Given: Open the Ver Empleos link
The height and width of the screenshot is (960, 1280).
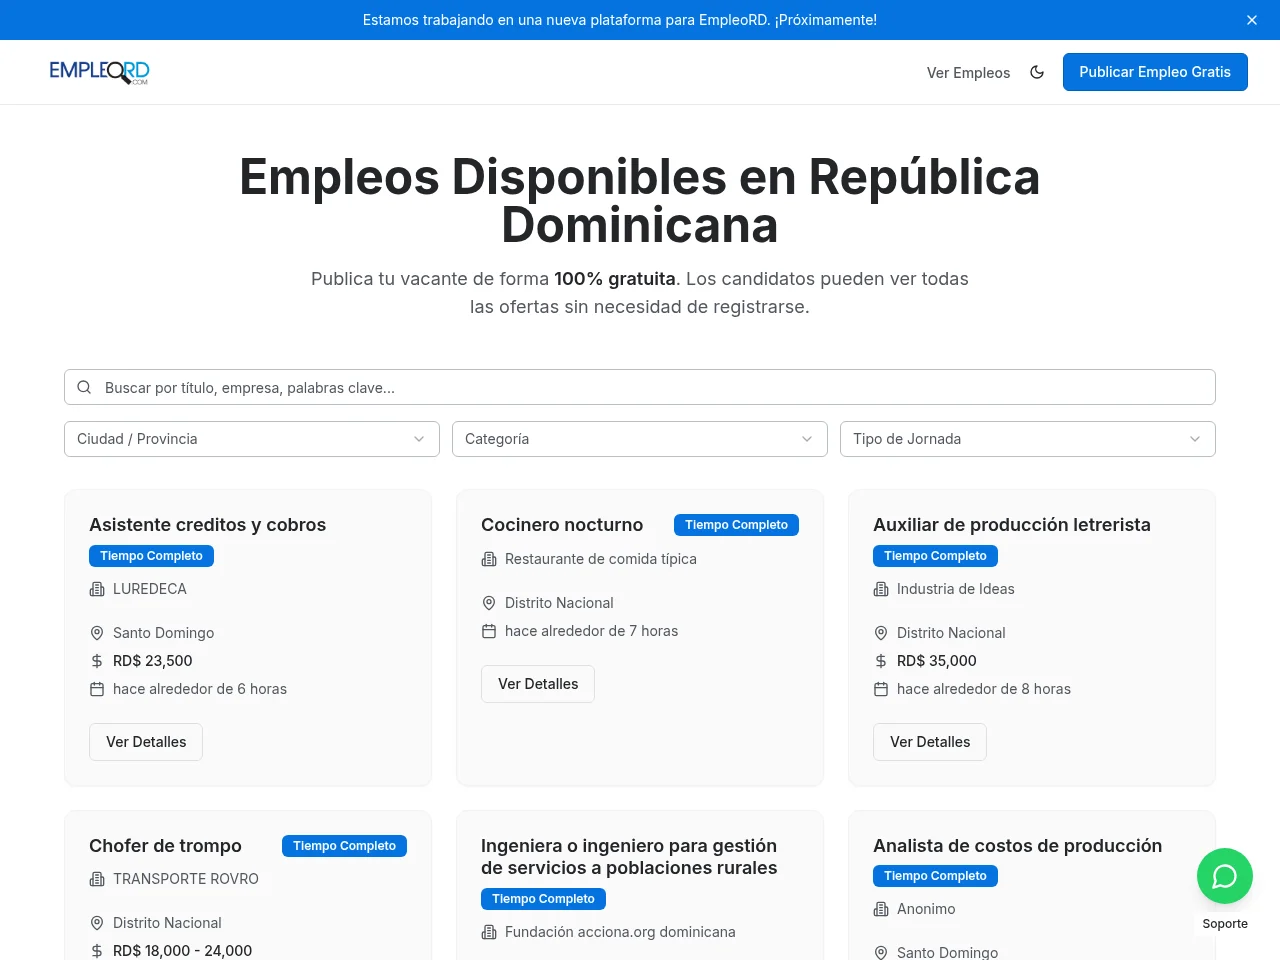Looking at the screenshot, I should pyautogui.click(x=968, y=73).
